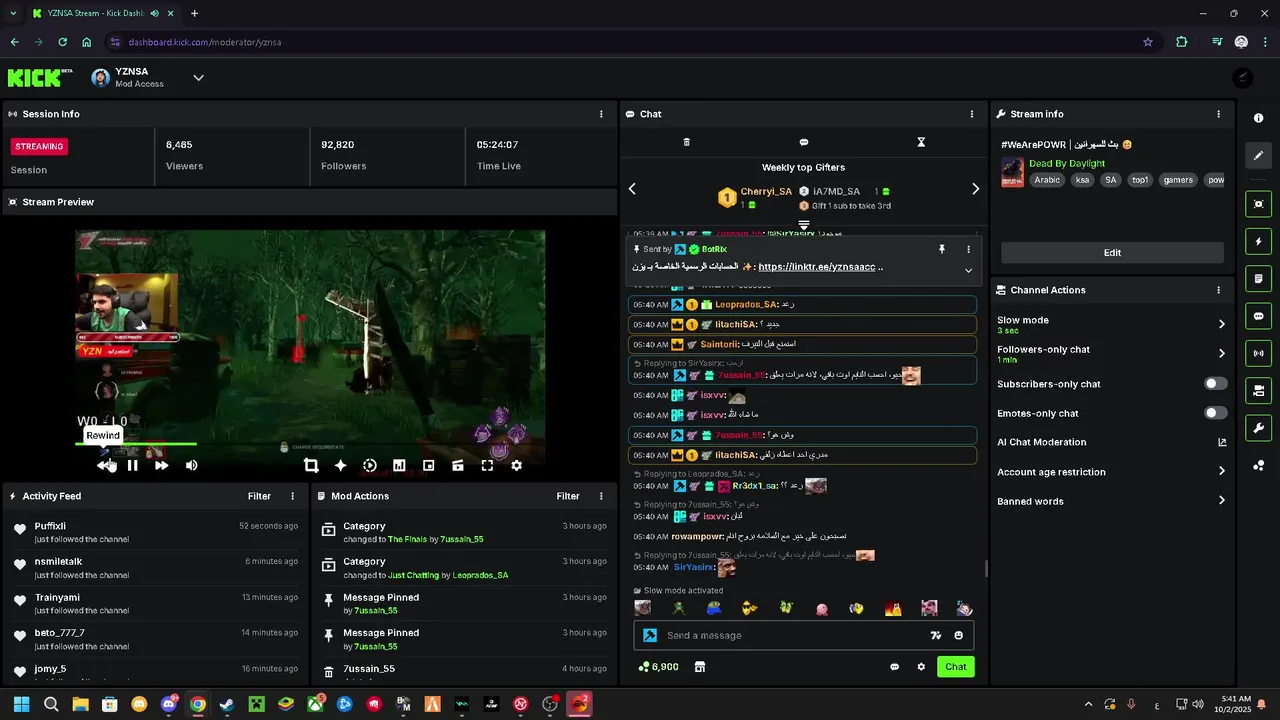Select the Arabic stream tag
Viewport: 1280px width, 720px height.
1047,180
